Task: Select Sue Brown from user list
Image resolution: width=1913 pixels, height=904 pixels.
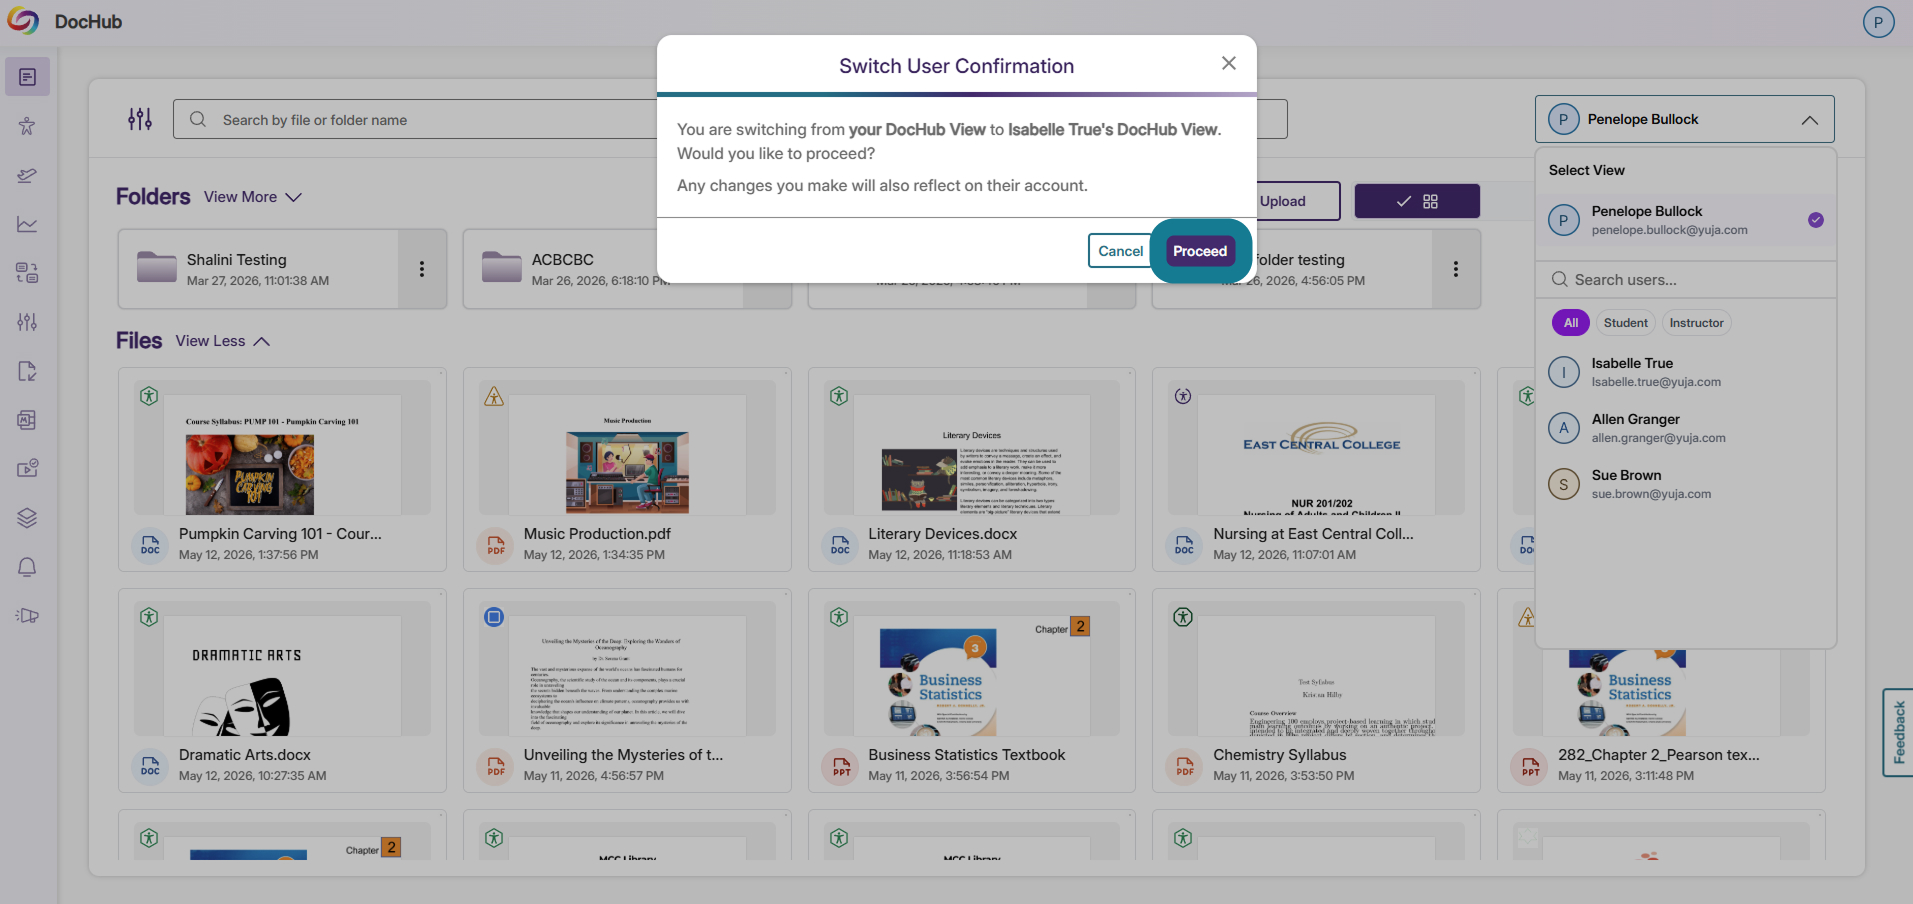Action: click(x=1686, y=484)
